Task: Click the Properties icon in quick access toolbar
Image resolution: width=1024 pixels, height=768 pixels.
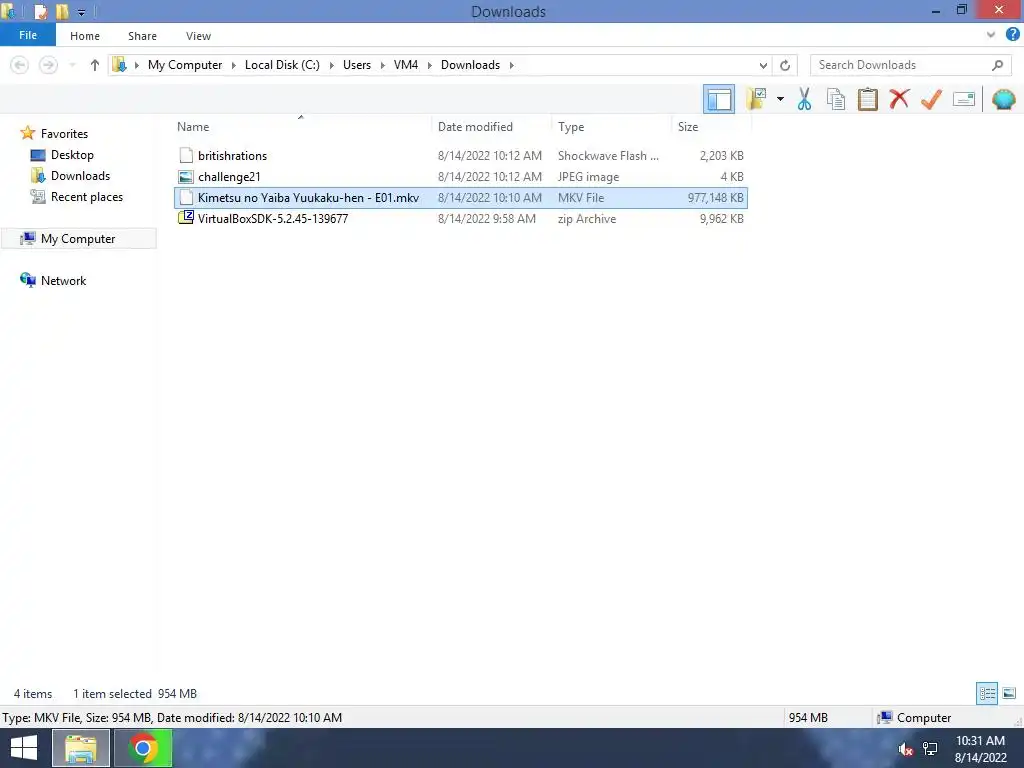Action: pos(40,11)
